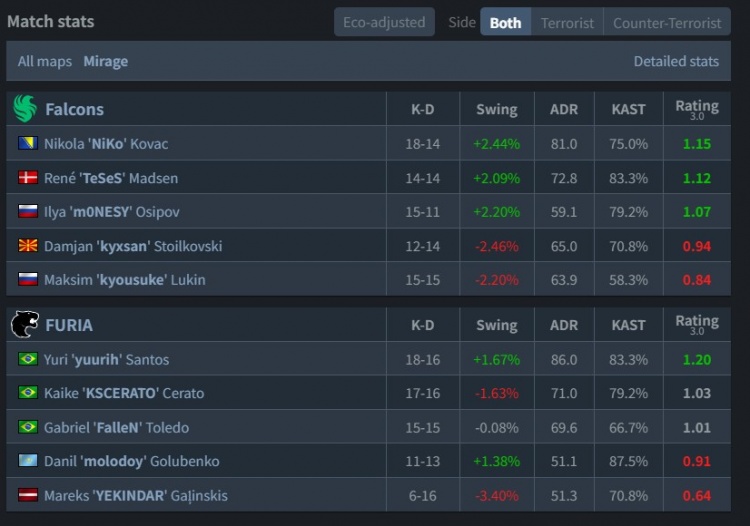Toggle the Eco-adjusted stats button

[x=384, y=22]
